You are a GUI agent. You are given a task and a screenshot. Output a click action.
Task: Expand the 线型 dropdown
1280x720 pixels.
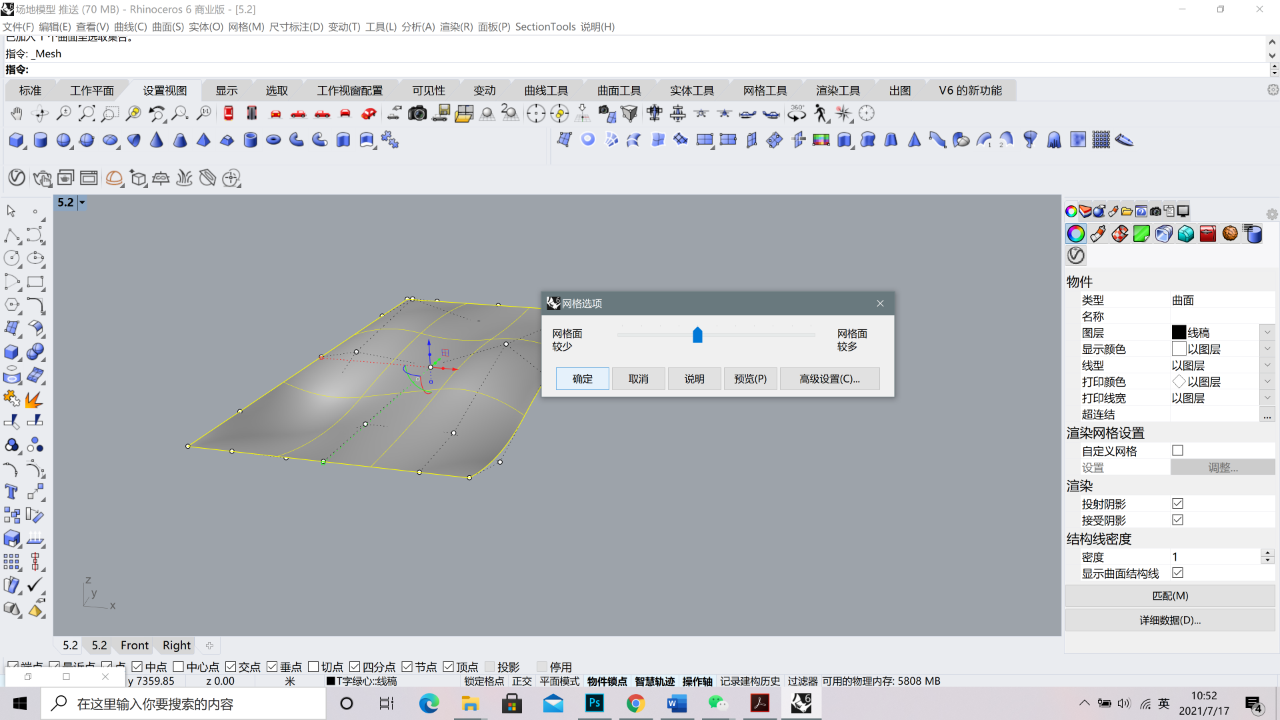(x=1267, y=366)
